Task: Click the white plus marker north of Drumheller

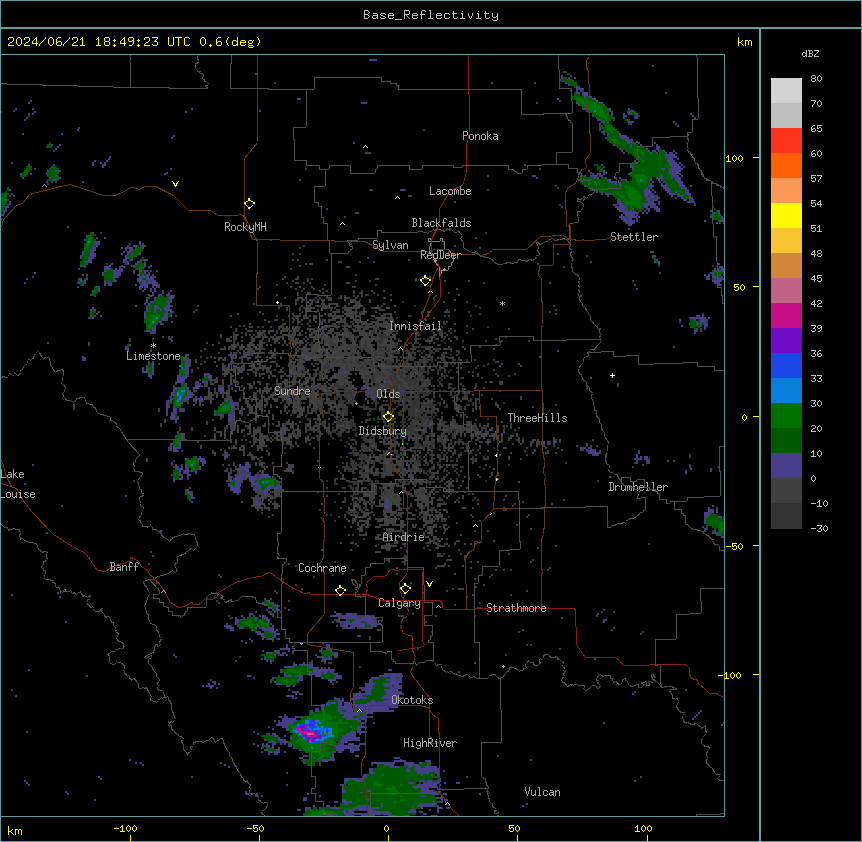Action: [x=612, y=375]
